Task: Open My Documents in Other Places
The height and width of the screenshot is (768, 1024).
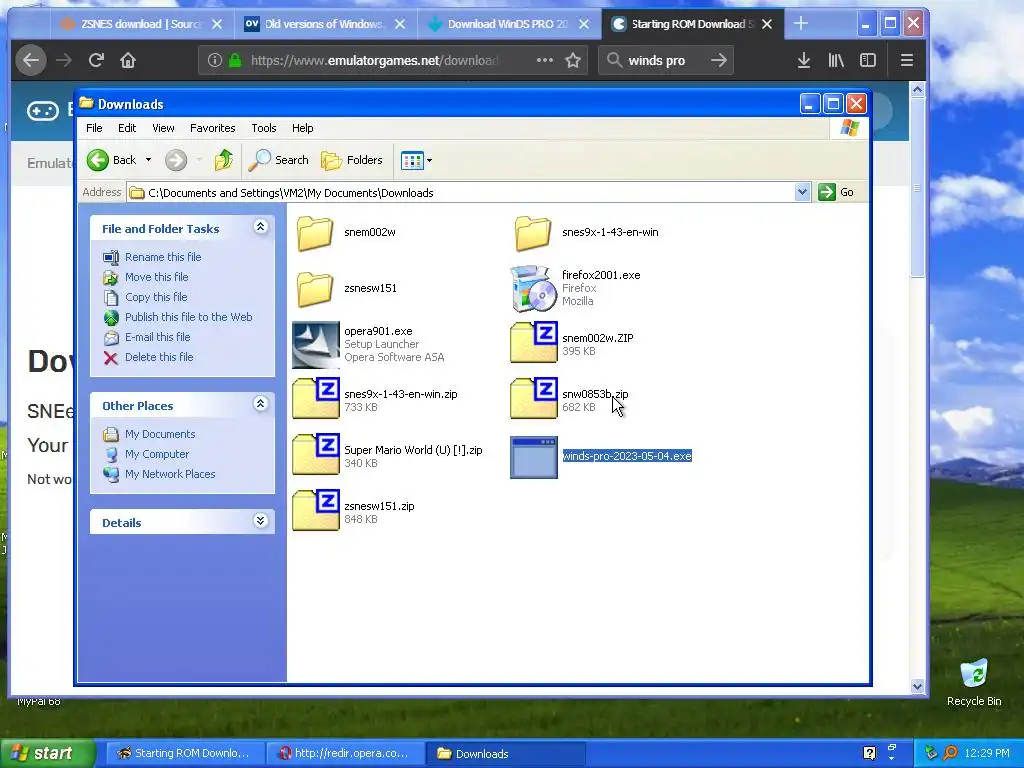Action: (160, 434)
